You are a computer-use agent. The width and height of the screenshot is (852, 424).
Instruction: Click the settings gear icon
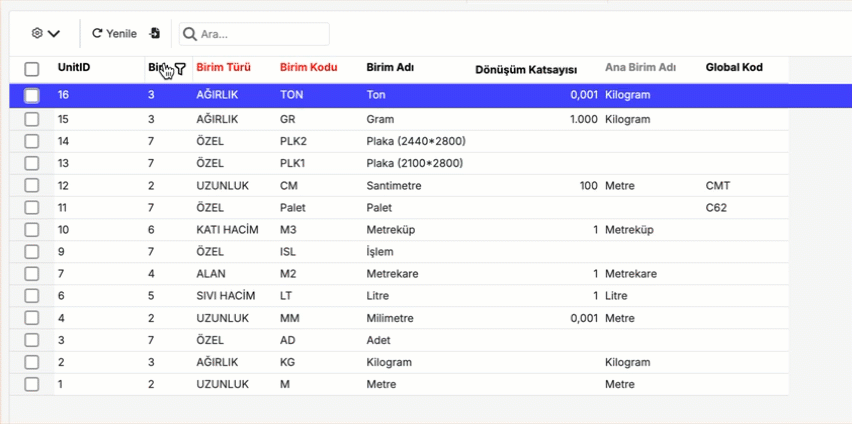click(37, 33)
